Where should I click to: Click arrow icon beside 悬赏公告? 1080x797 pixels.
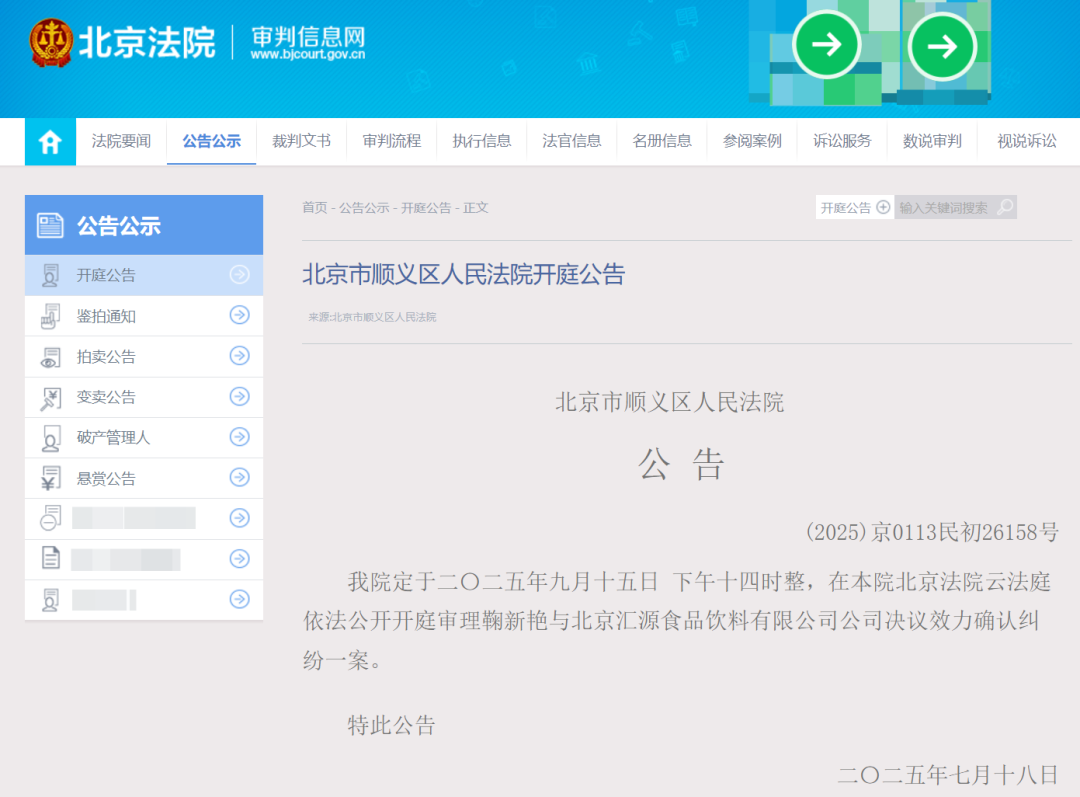(x=239, y=477)
